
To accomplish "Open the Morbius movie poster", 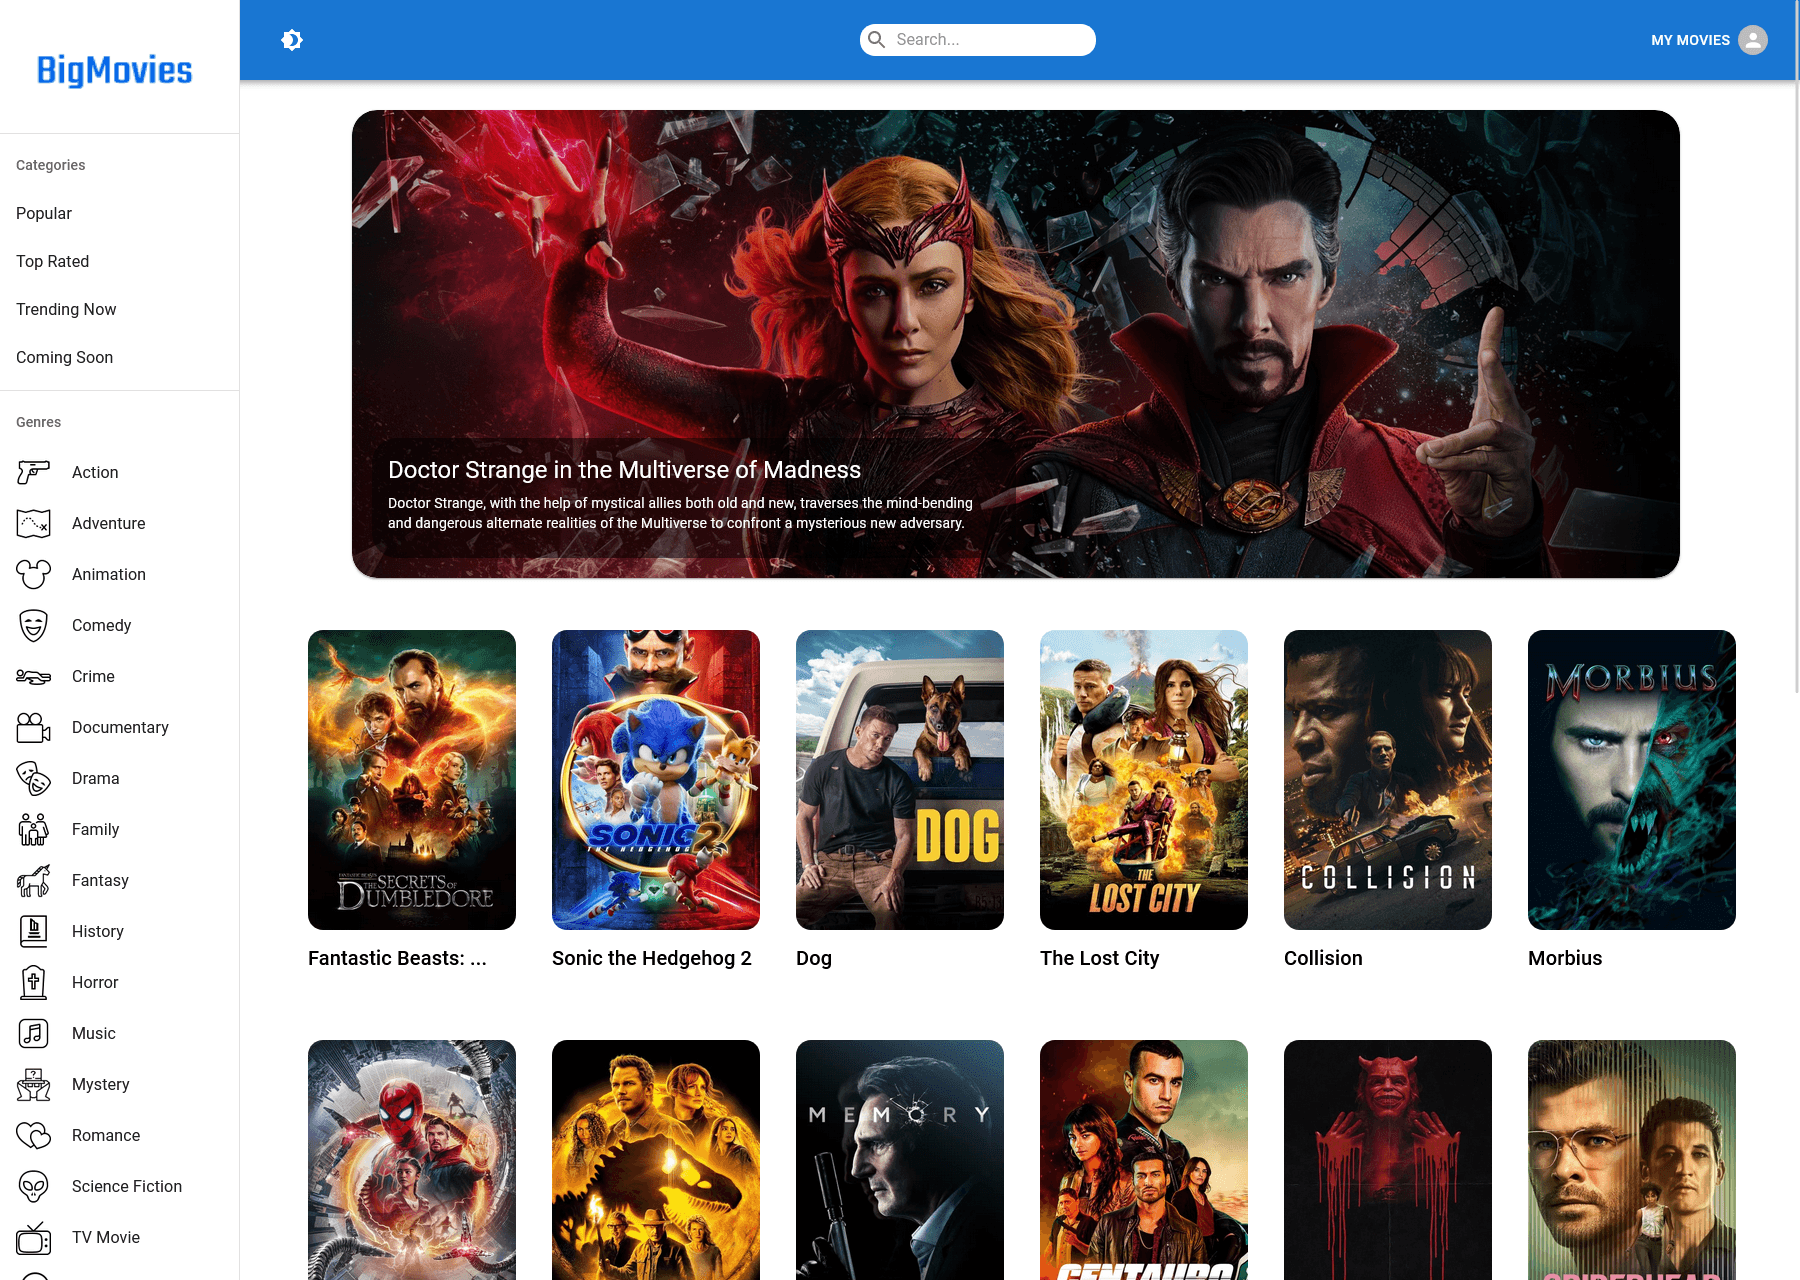I will coord(1632,780).
